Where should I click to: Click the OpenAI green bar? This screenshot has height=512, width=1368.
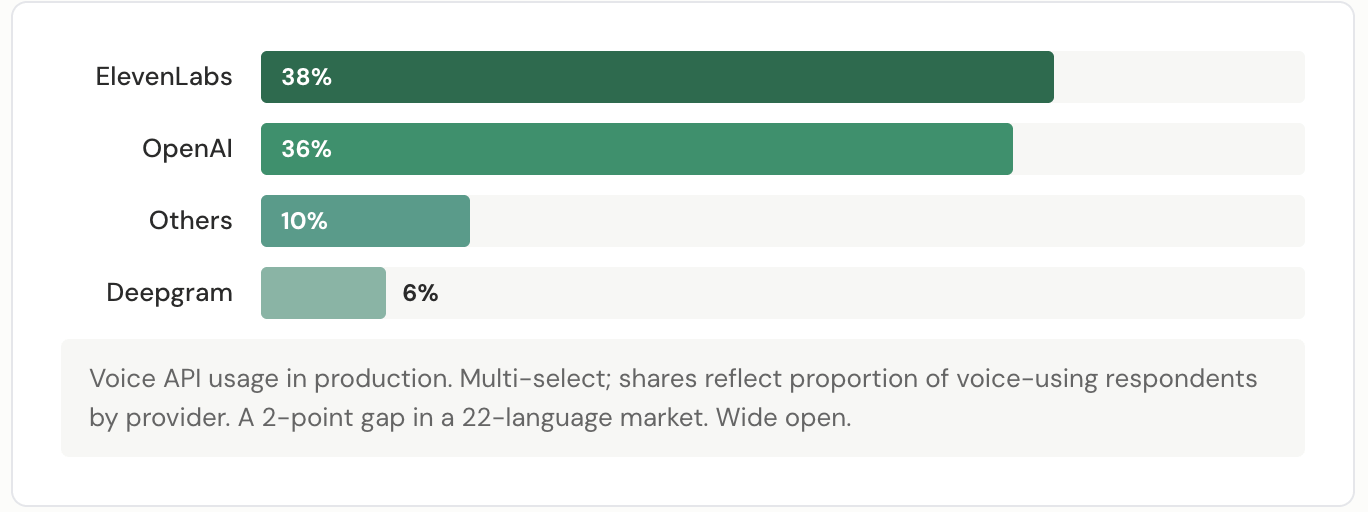pos(637,149)
